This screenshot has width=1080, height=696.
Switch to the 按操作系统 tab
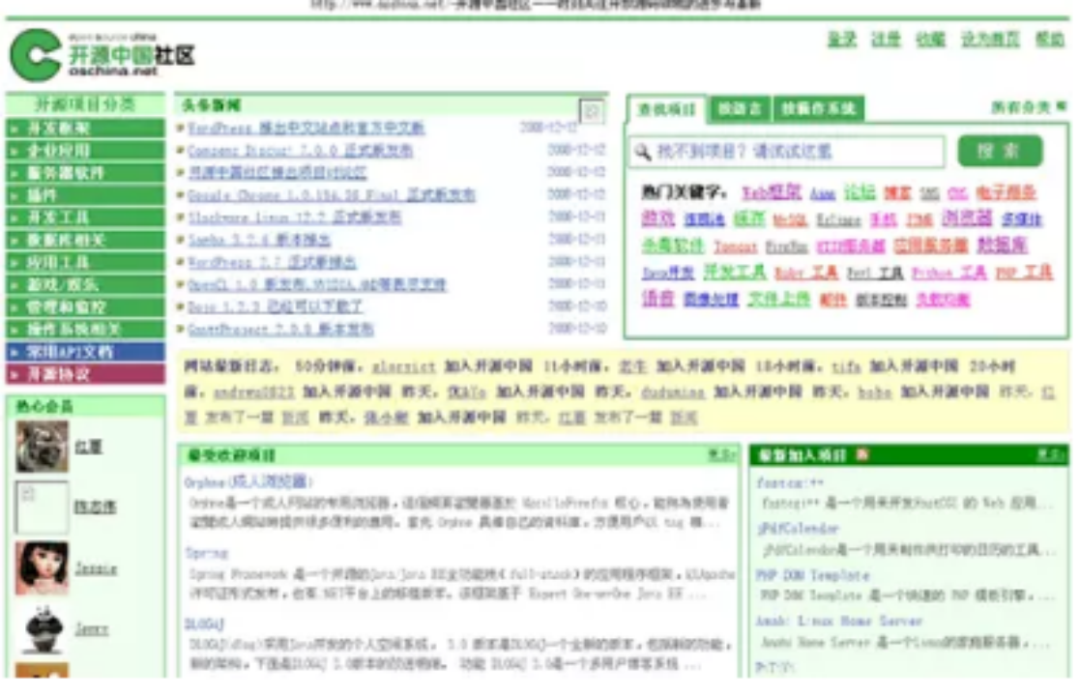point(818,109)
